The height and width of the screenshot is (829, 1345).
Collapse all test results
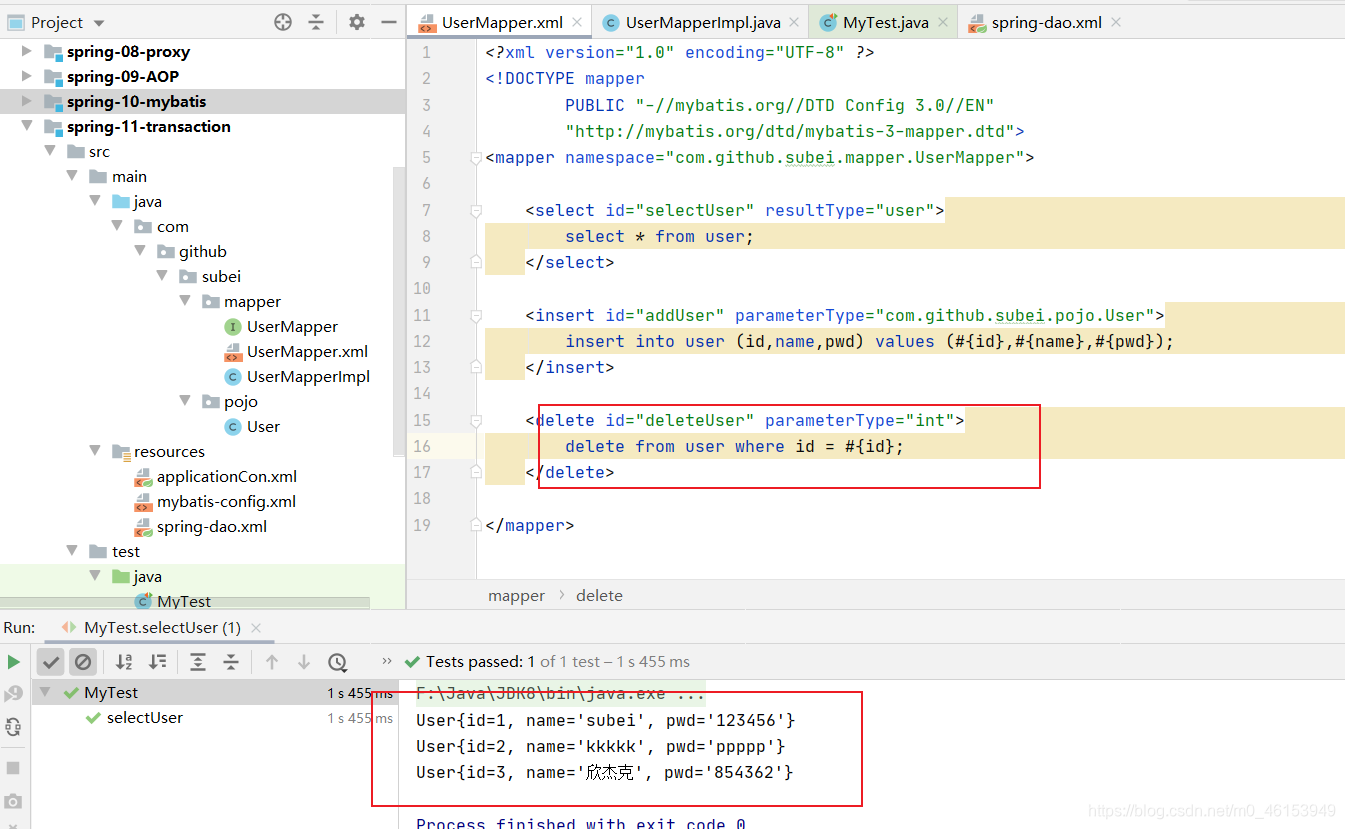click(231, 662)
